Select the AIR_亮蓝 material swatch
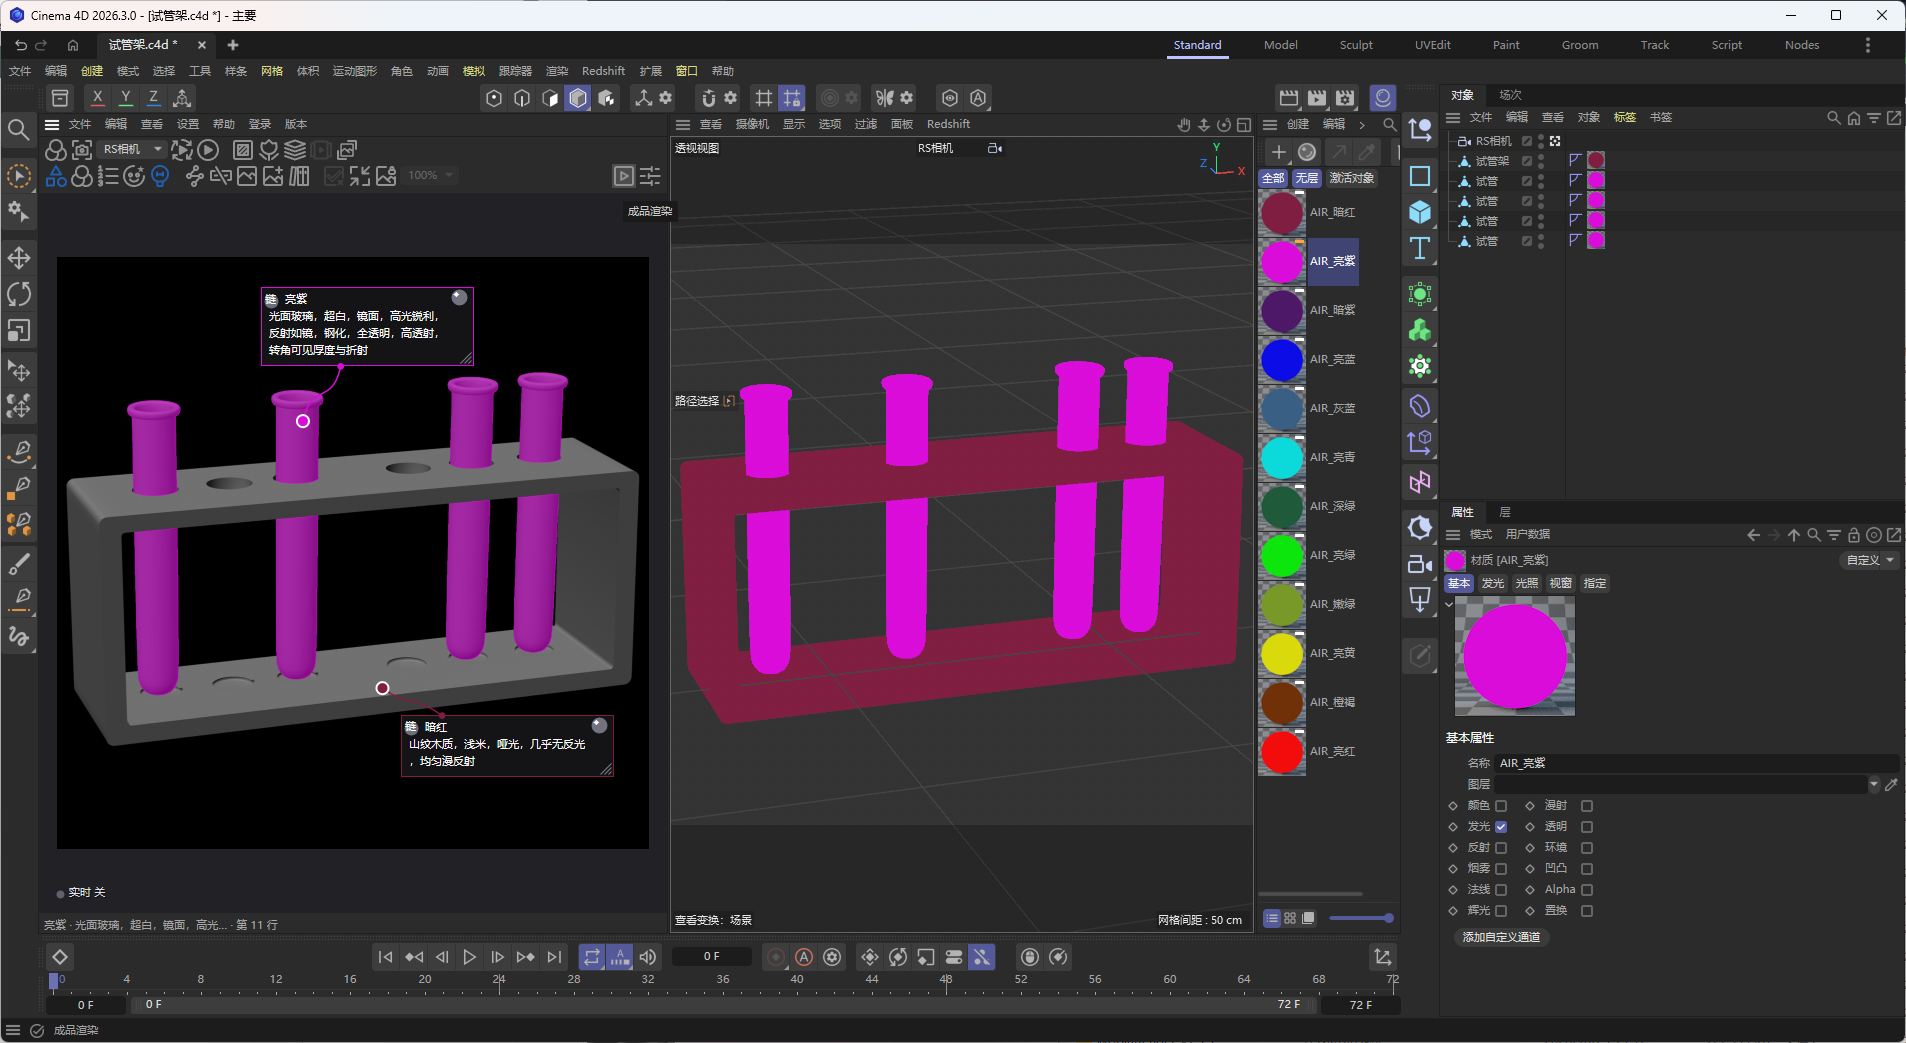 [x=1282, y=359]
